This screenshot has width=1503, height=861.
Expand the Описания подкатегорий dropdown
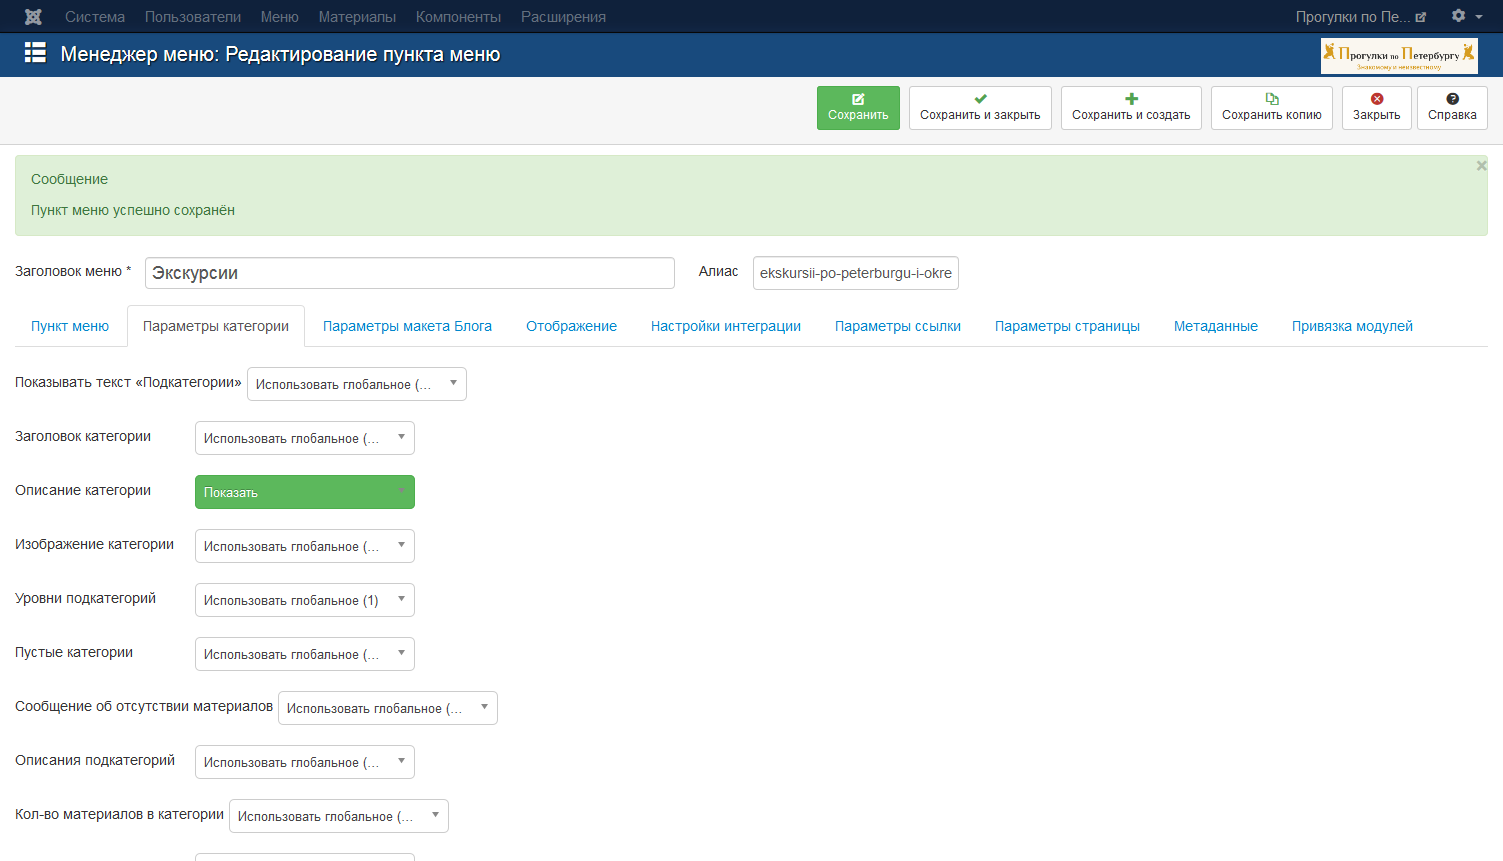(305, 762)
